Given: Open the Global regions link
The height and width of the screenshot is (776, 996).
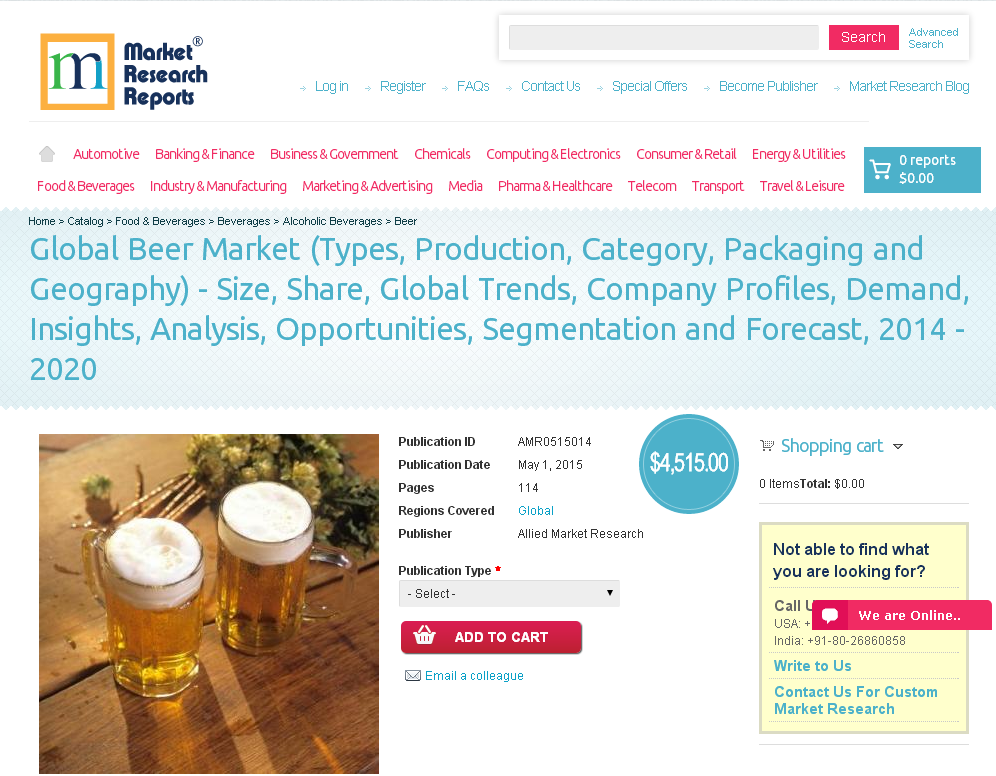Looking at the screenshot, I should (x=536, y=510).
